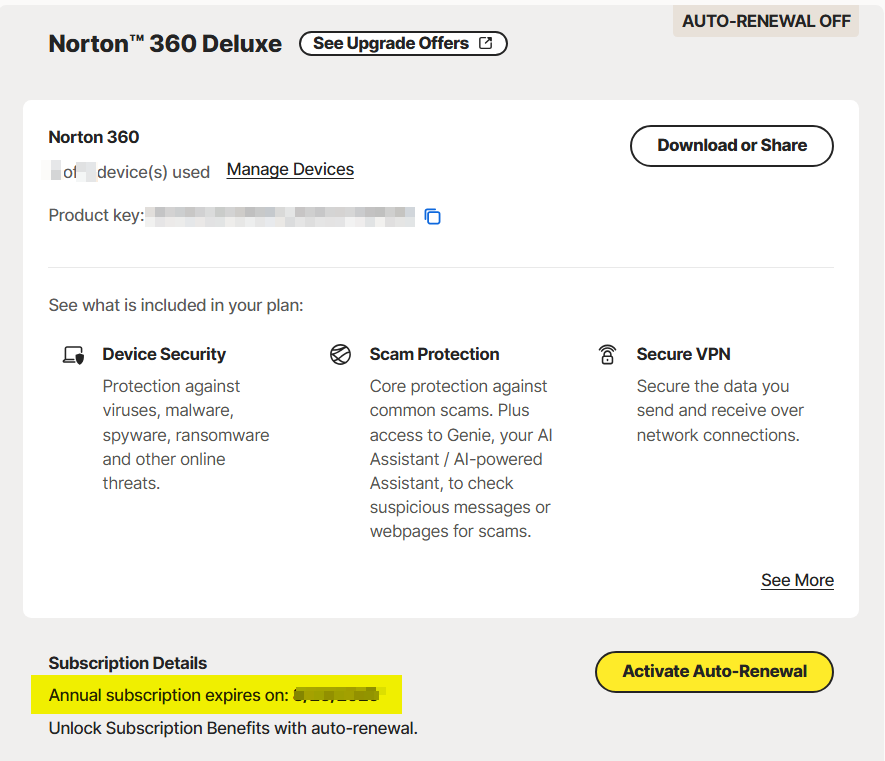Image resolution: width=885 pixels, height=761 pixels.
Task: Select the Scam Protection heading
Action: click(434, 354)
